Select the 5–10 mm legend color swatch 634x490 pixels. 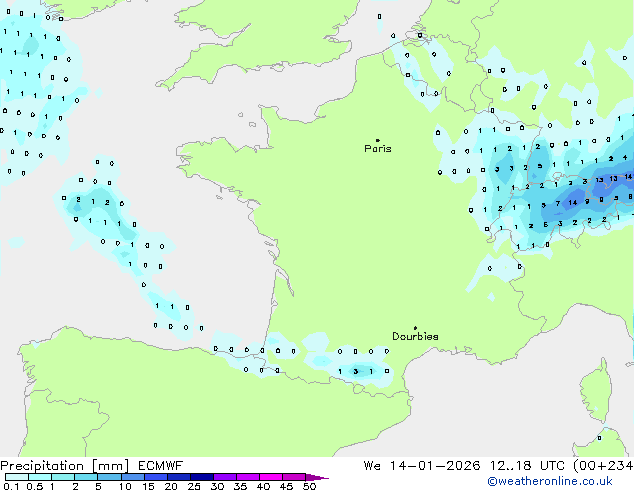pyautogui.click(x=109, y=477)
